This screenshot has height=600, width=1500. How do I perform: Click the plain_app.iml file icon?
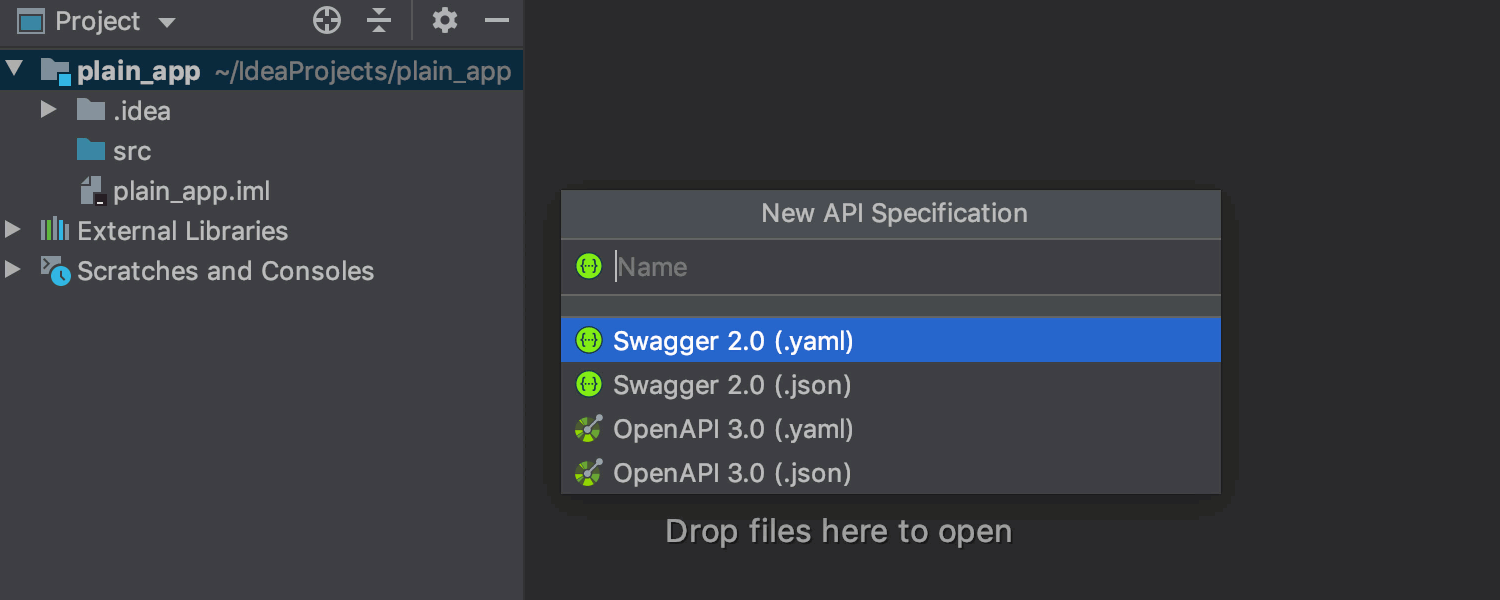pyautogui.click(x=92, y=191)
